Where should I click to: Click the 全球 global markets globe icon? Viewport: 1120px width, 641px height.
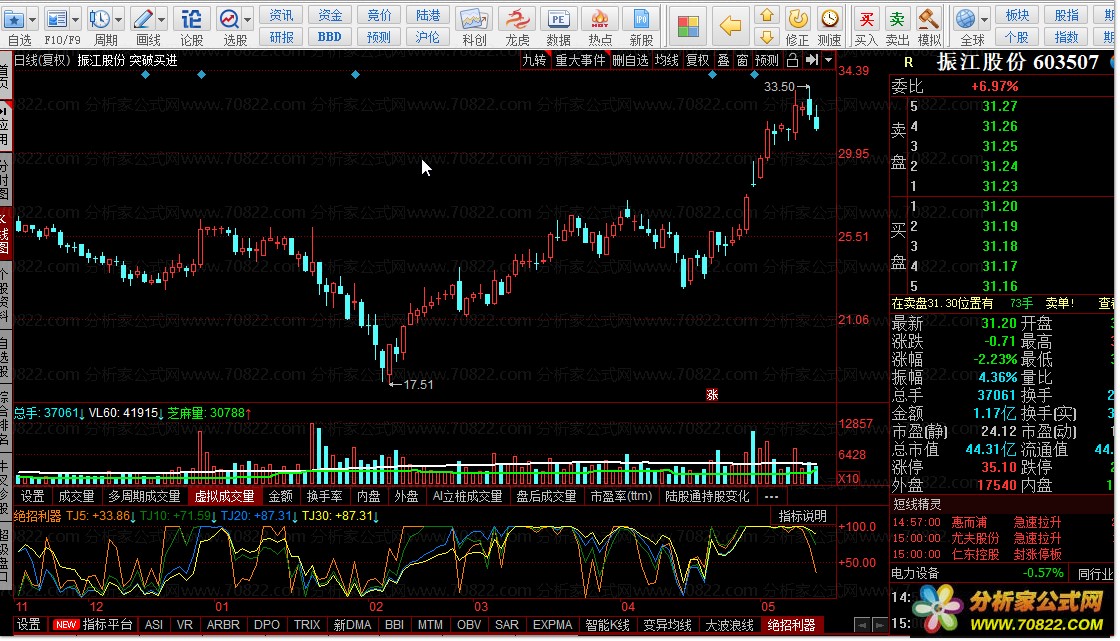(966, 19)
